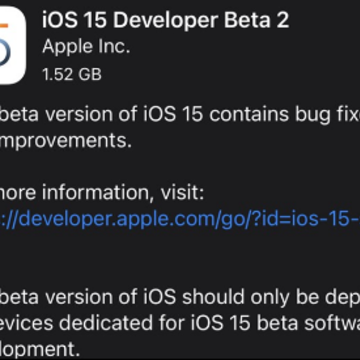Click the word "evices" in the warning paragraph

[x=26, y=323]
